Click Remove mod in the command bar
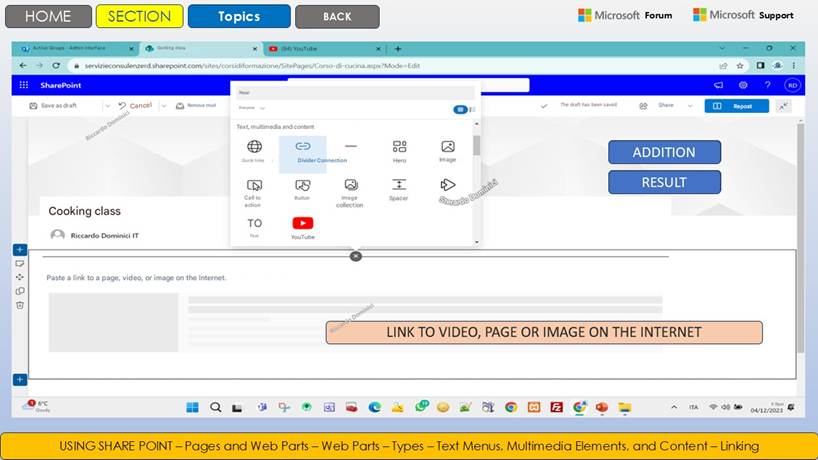The width and height of the screenshot is (818, 460). tap(196, 106)
